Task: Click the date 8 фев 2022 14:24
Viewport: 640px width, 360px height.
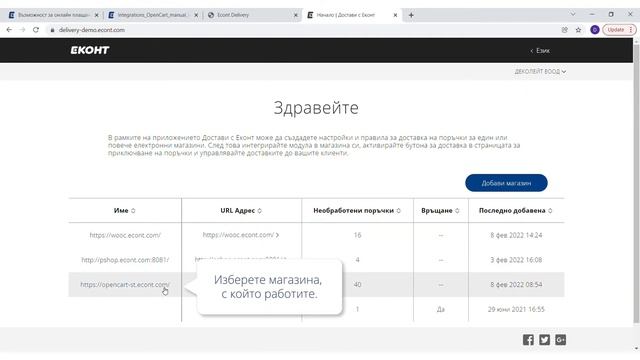Action: pyautogui.click(x=516, y=235)
